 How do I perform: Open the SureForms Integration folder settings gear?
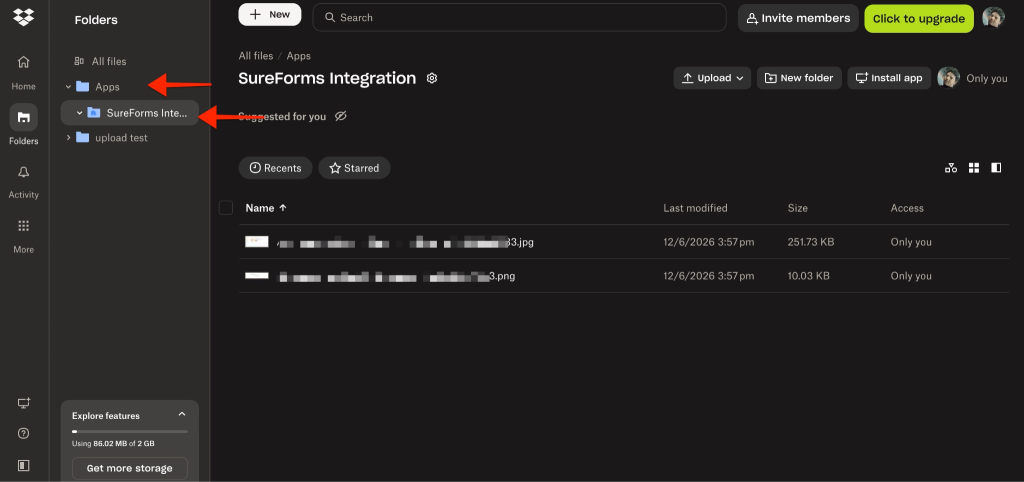pos(432,78)
